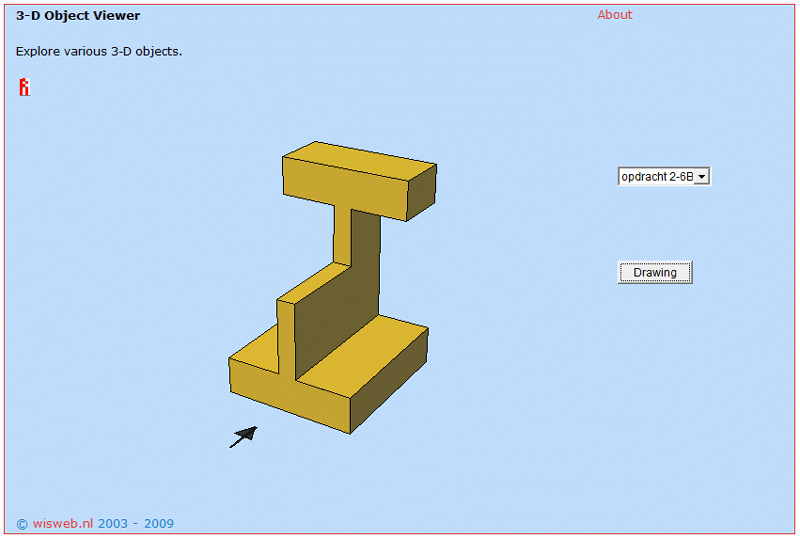Click the red info icon

pos(24,87)
